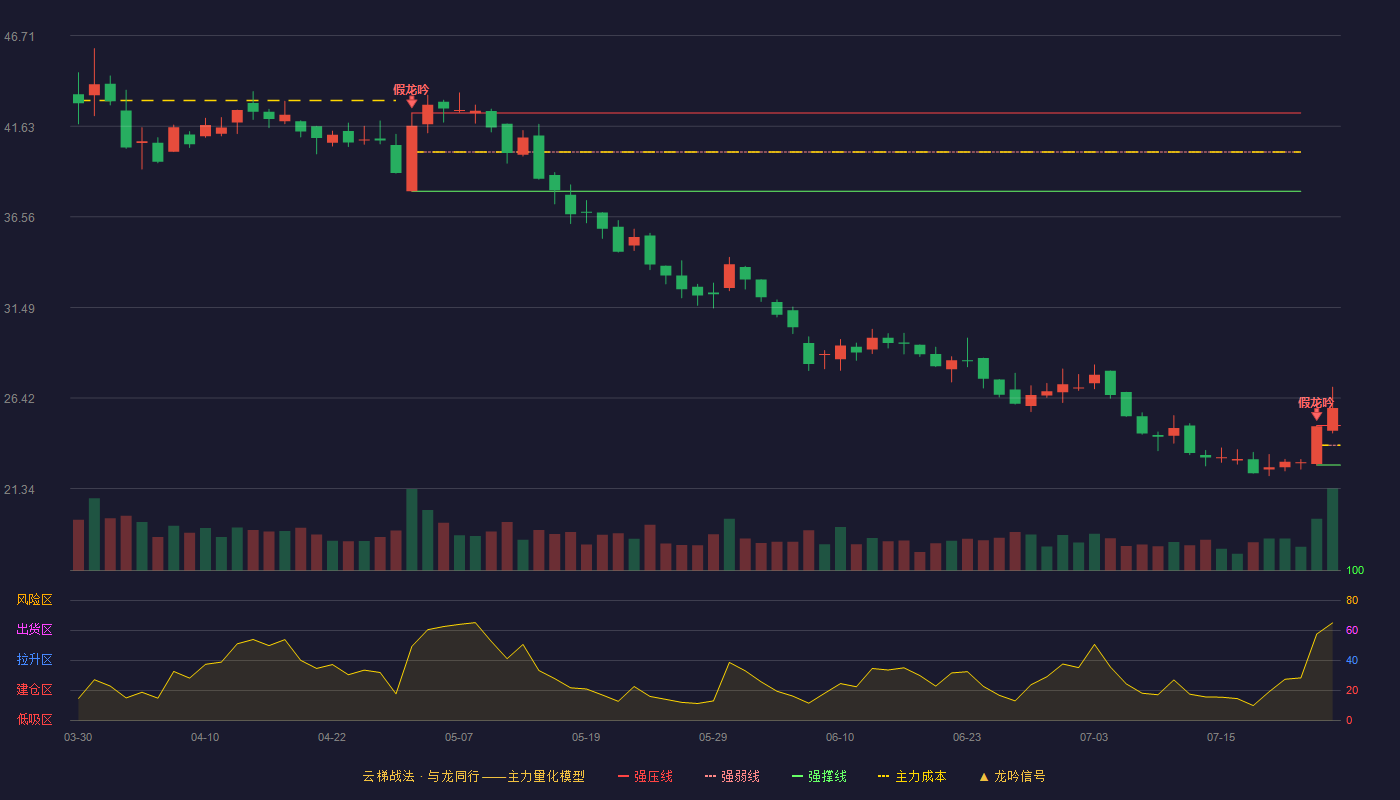Click the red down arrow under left 假龙吟
This screenshot has width=1400, height=800.
[412, 102]
